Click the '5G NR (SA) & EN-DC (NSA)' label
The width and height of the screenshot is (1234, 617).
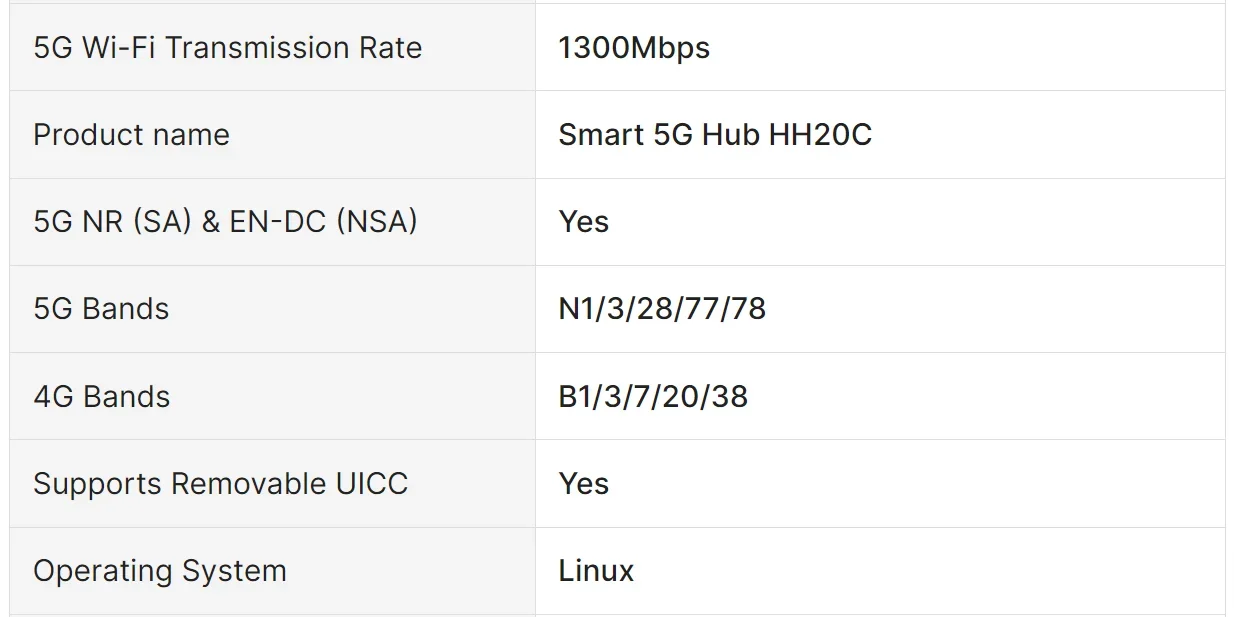tap(225, 222)
